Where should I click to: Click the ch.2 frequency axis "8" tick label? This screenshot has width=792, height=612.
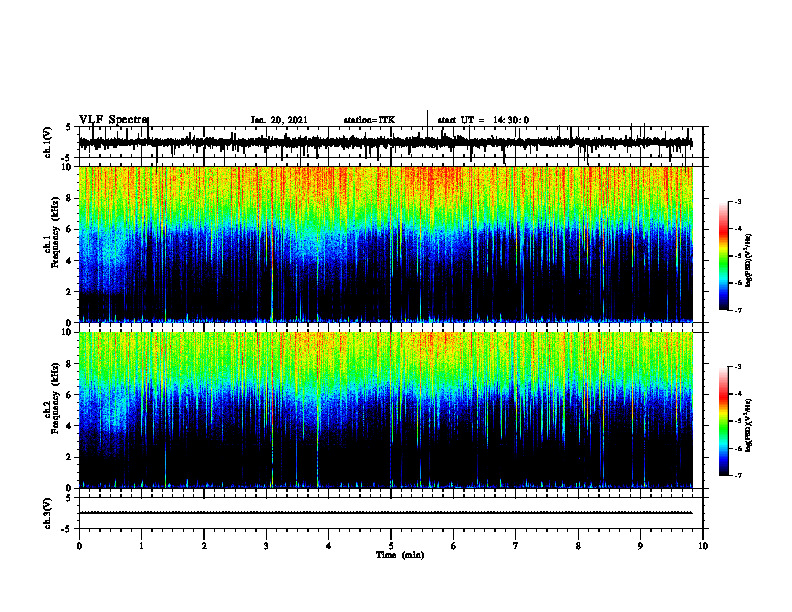tap(69, 364)
